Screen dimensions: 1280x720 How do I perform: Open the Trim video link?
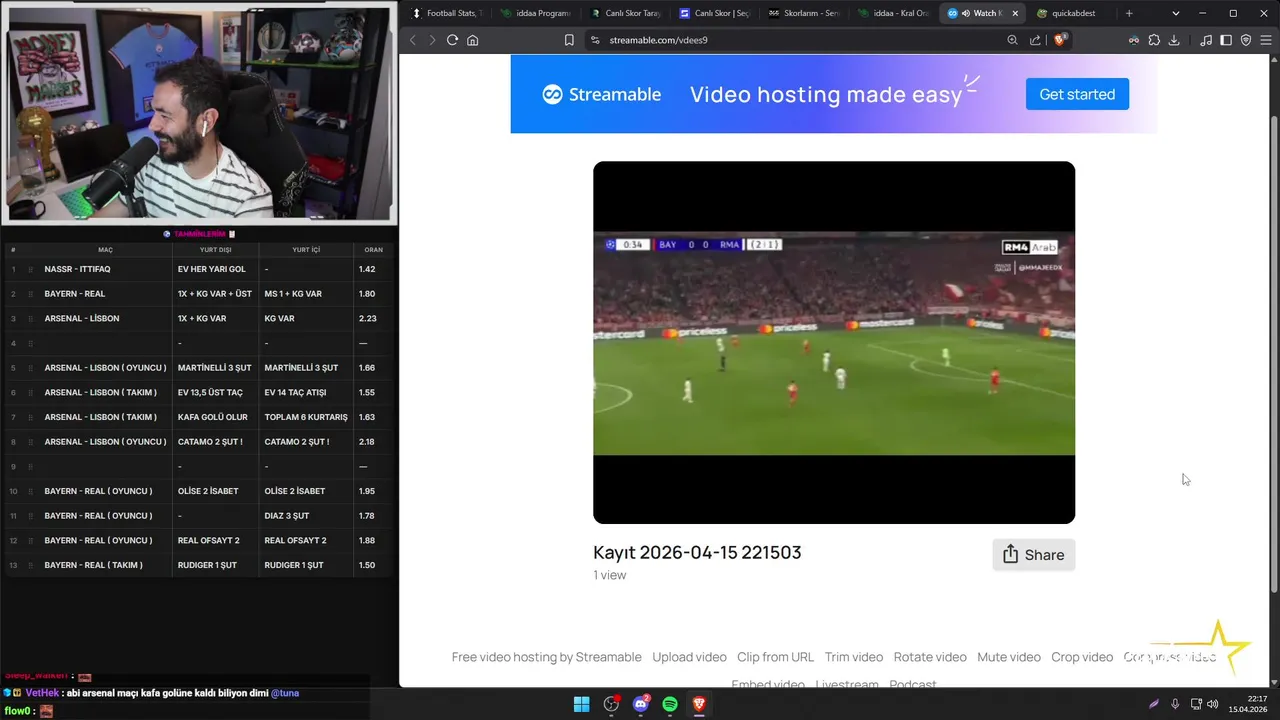point(854,657)
